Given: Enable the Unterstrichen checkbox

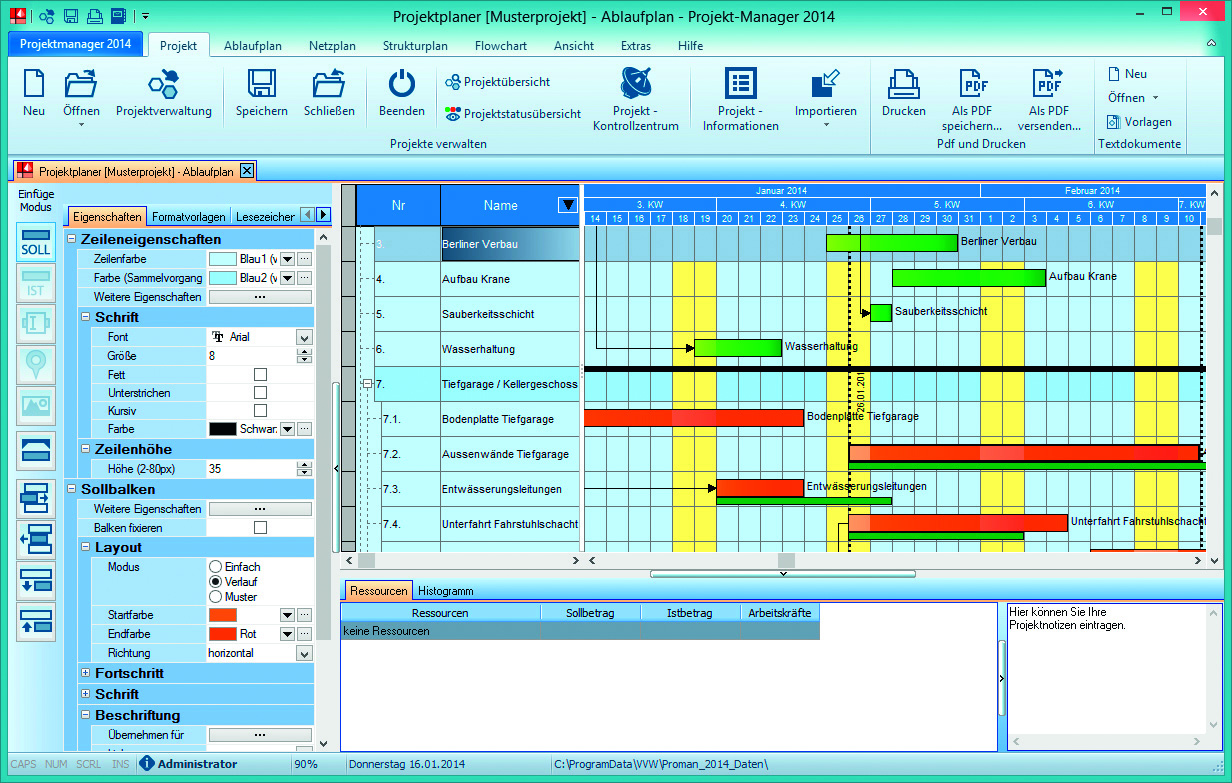Looking at the screenshot, I should [261, 393].
